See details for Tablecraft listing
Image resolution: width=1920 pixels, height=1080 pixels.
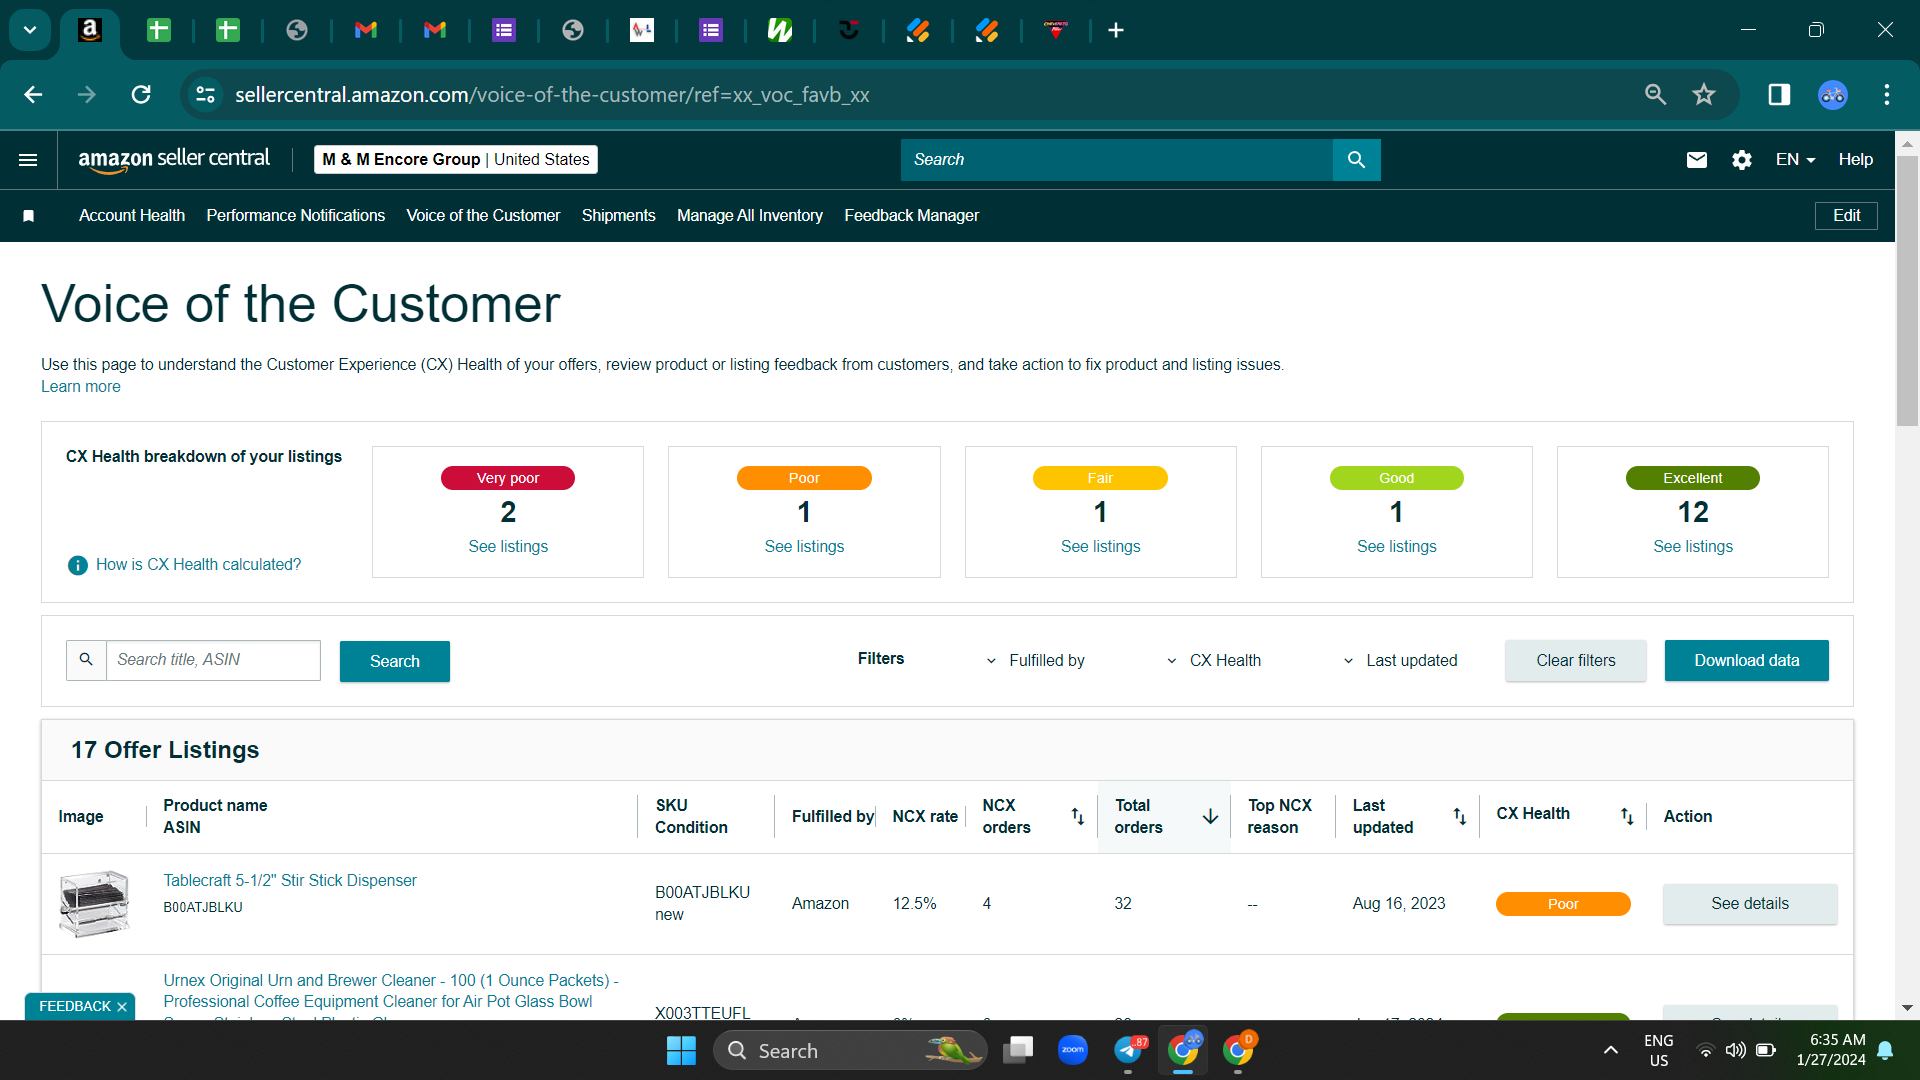1750,904
